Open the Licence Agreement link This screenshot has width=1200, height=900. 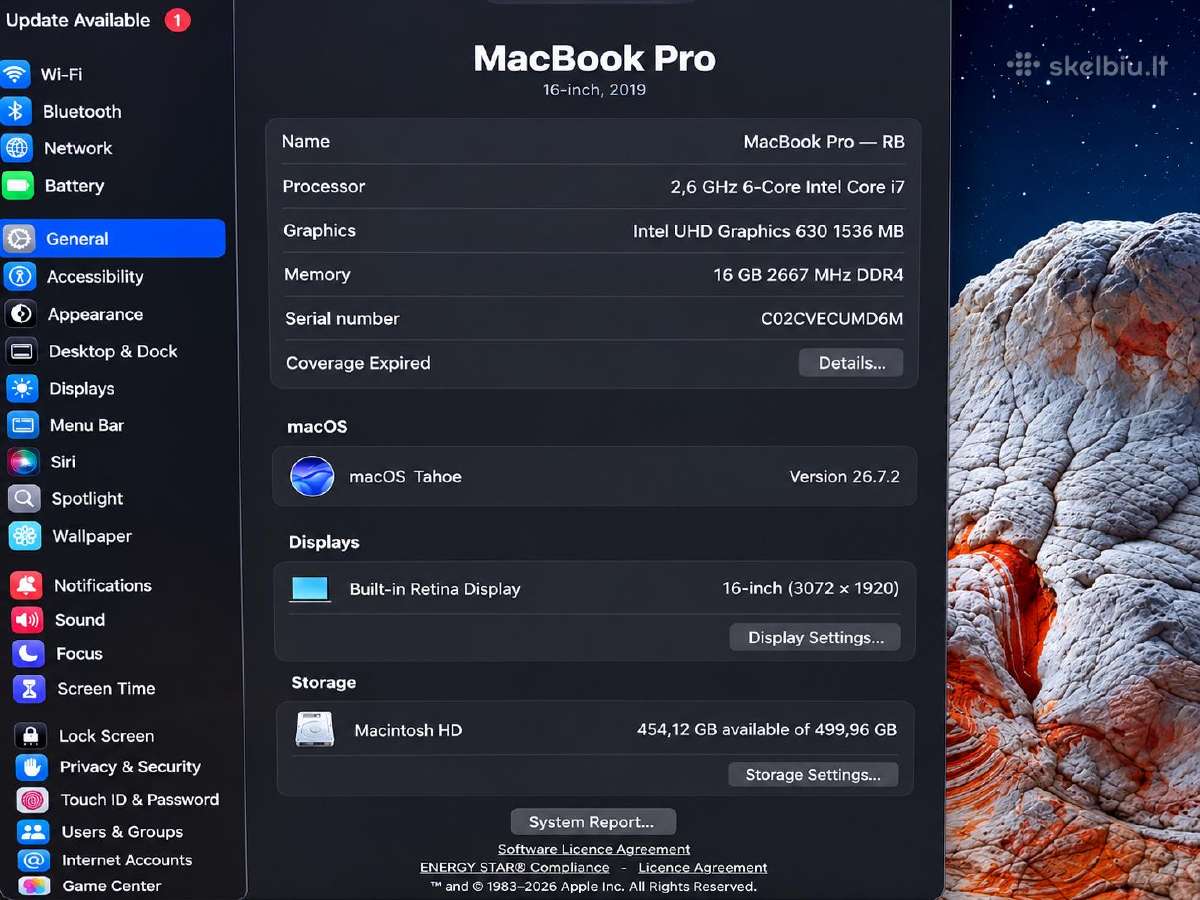[x=703, y=867]
